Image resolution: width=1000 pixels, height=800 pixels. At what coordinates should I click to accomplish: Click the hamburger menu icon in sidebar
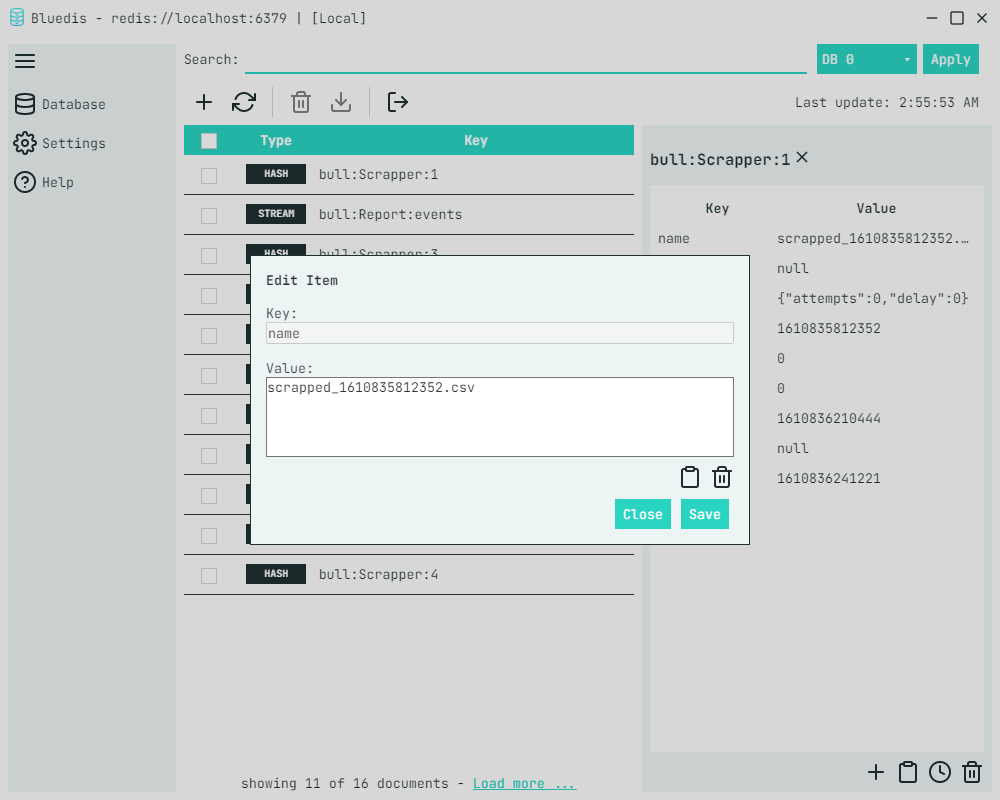coord(25,61)
